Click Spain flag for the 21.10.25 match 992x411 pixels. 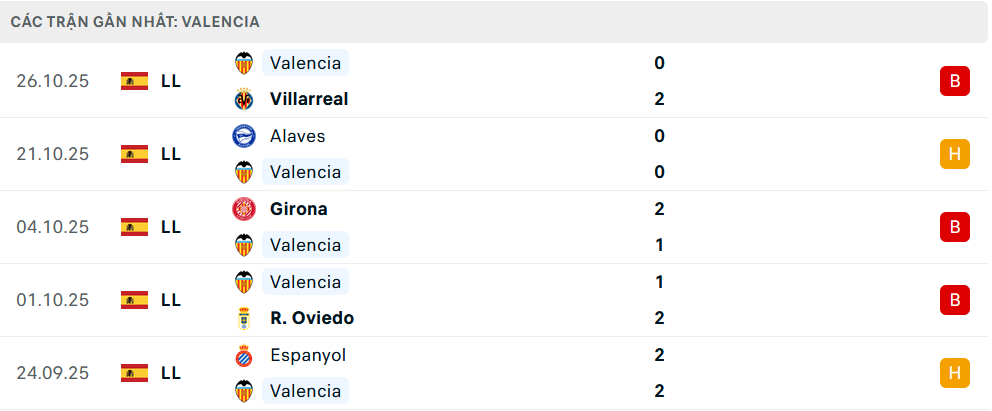click(x=134, y=154)
